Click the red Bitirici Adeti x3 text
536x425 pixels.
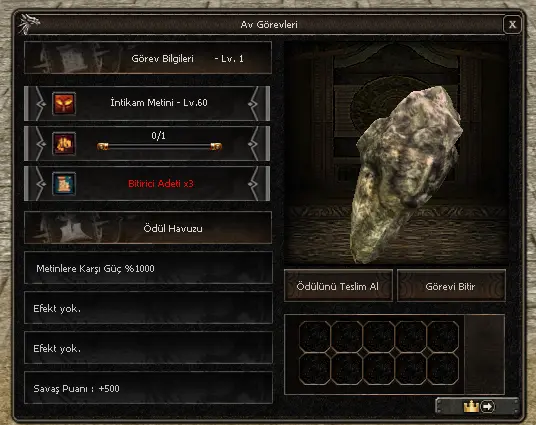[161, 184]
